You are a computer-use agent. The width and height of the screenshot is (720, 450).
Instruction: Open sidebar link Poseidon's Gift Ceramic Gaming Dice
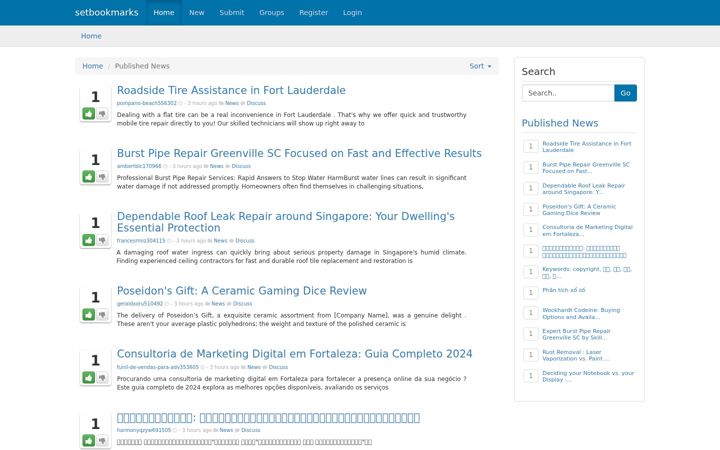click(x=579, y=210)
